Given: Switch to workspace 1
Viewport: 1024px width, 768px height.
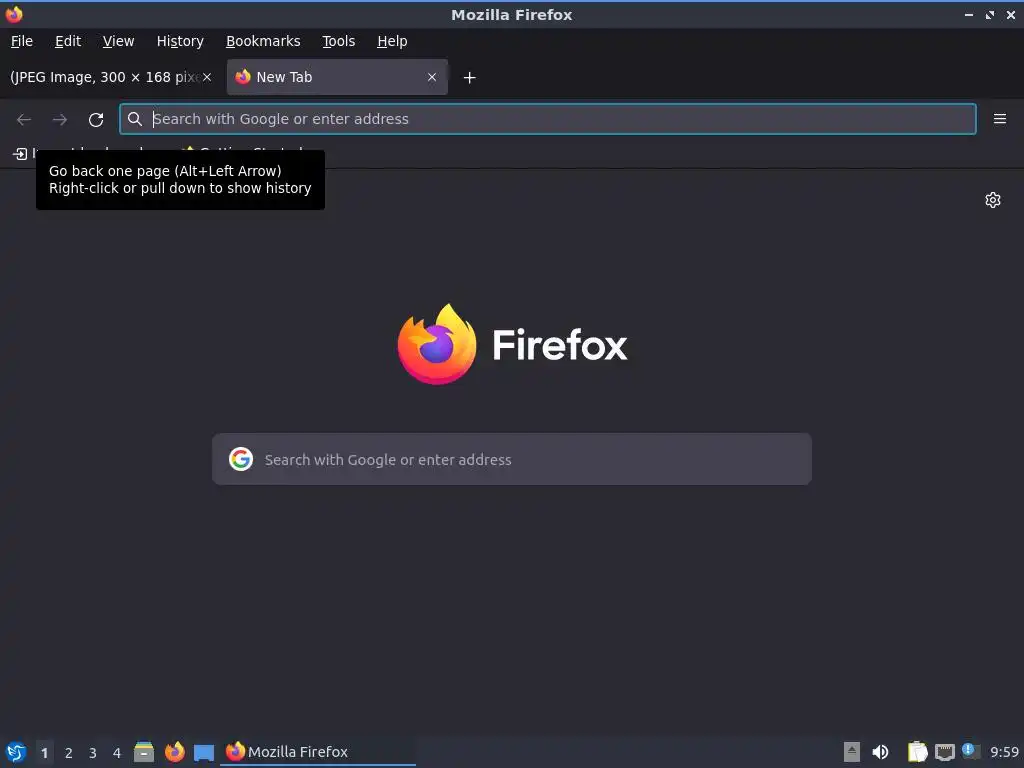Looking at the screenshot, I should (x=44, y=753).
